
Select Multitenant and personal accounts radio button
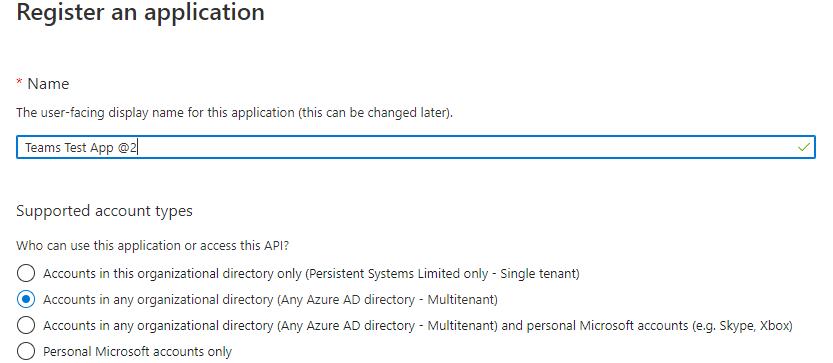tap(26, 325)
